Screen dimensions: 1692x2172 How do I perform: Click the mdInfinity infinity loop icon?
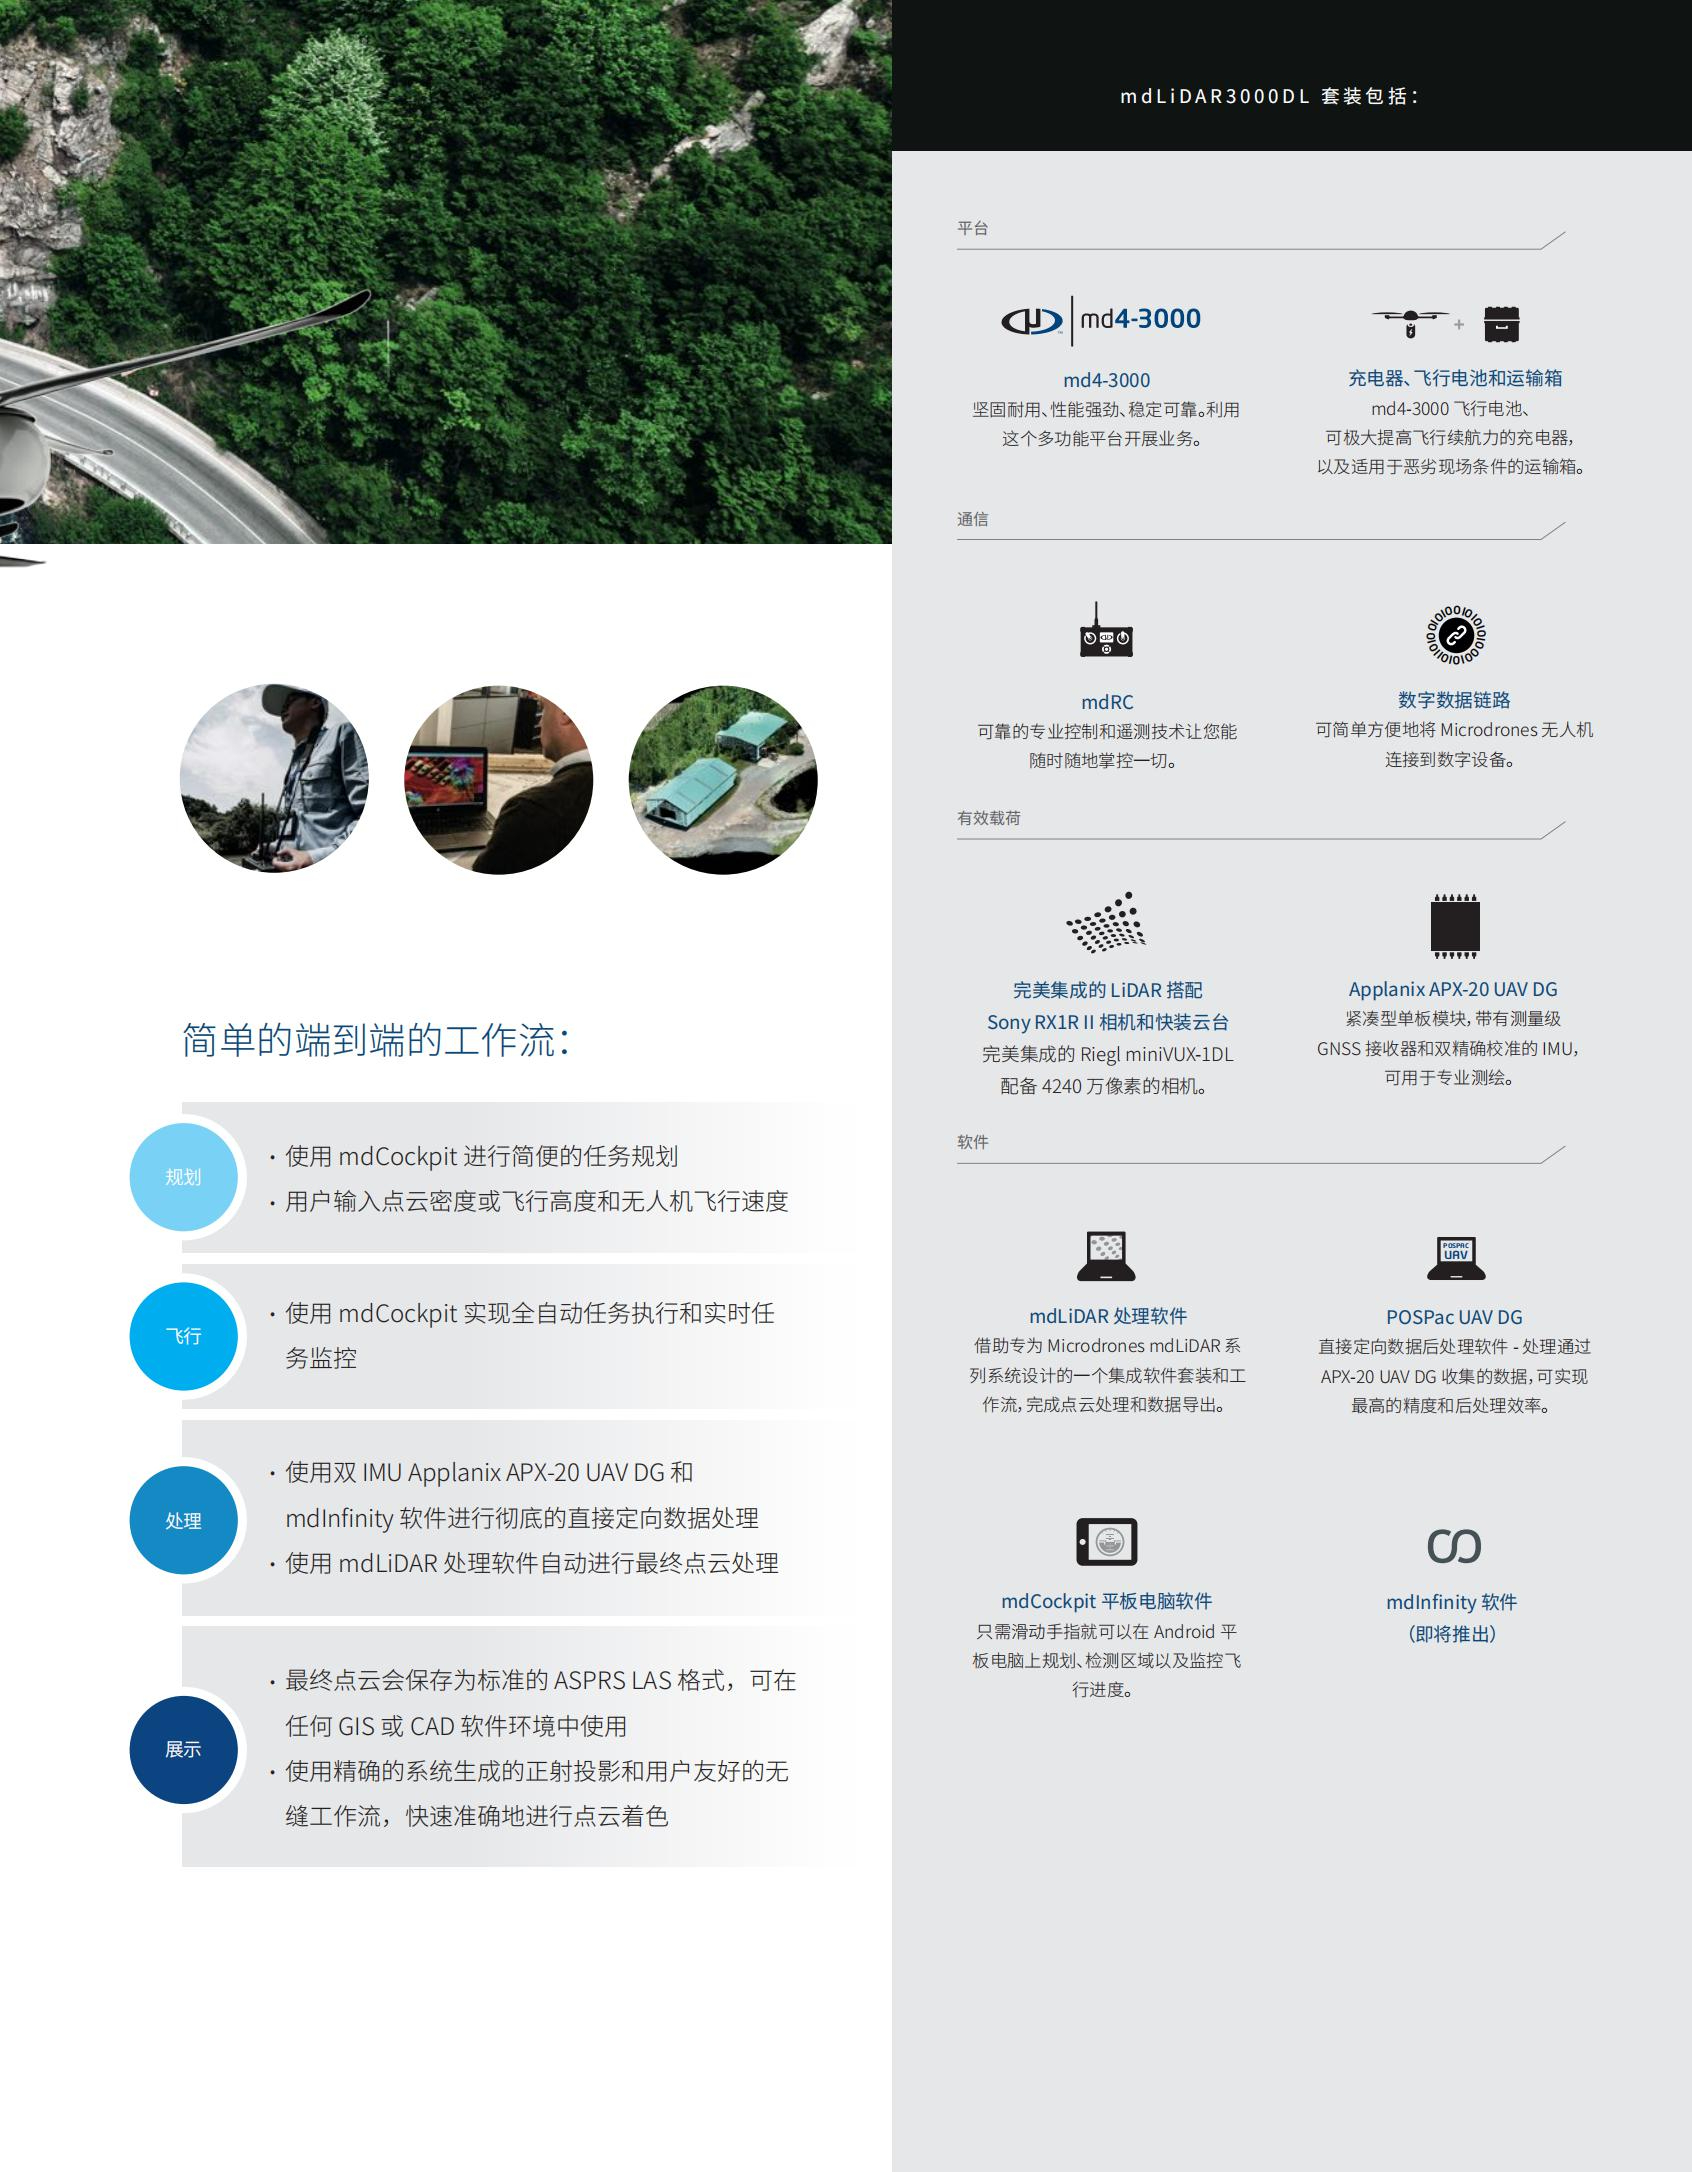coord(1454,1546)
